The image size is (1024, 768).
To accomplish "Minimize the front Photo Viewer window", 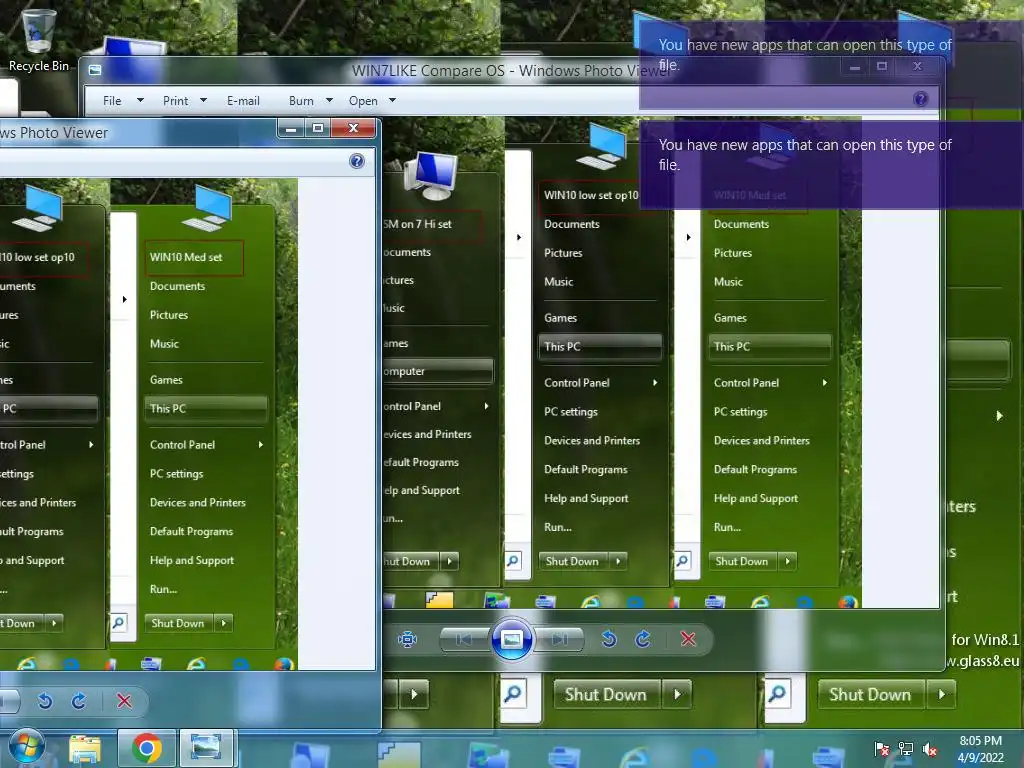I will pos(291,128).
